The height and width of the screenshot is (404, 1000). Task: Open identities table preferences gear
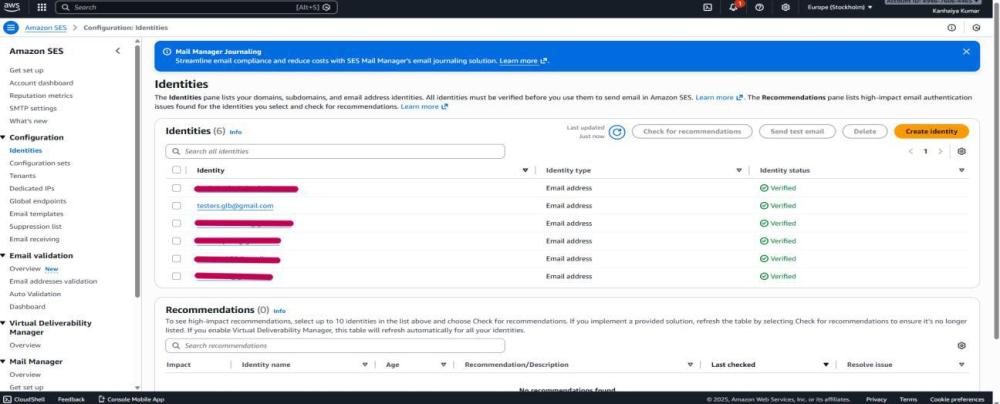961,151
